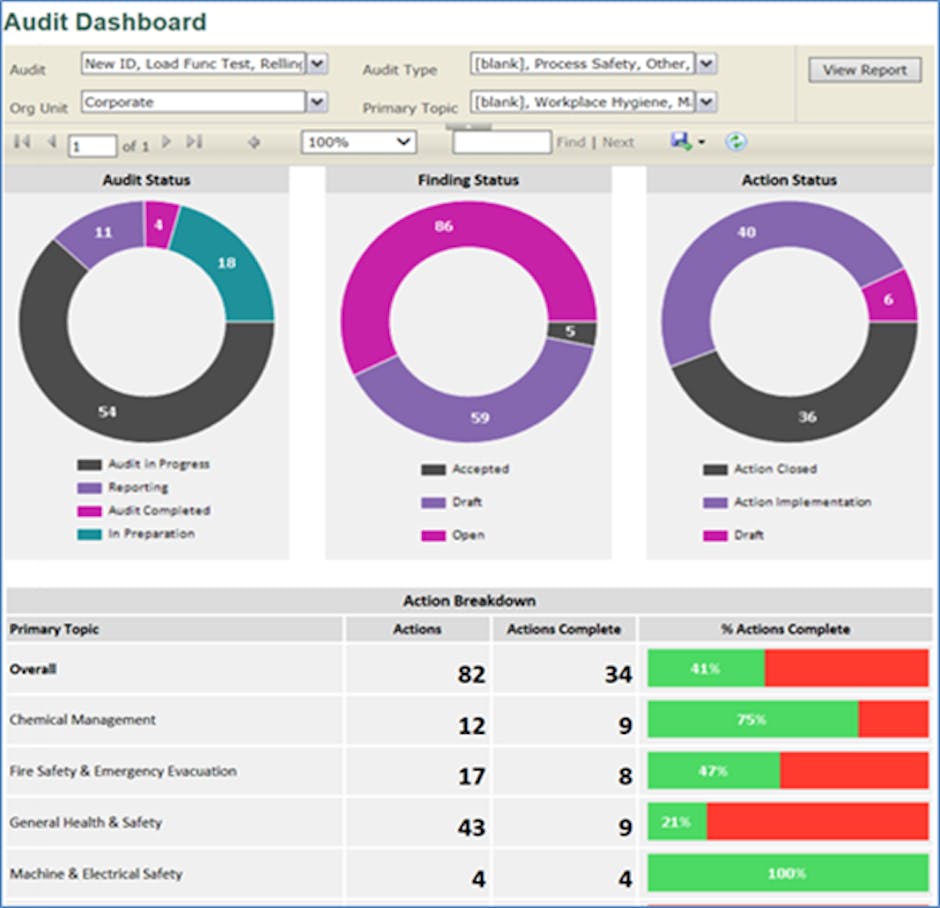
Task: Click the Find link
Action: 570,141
